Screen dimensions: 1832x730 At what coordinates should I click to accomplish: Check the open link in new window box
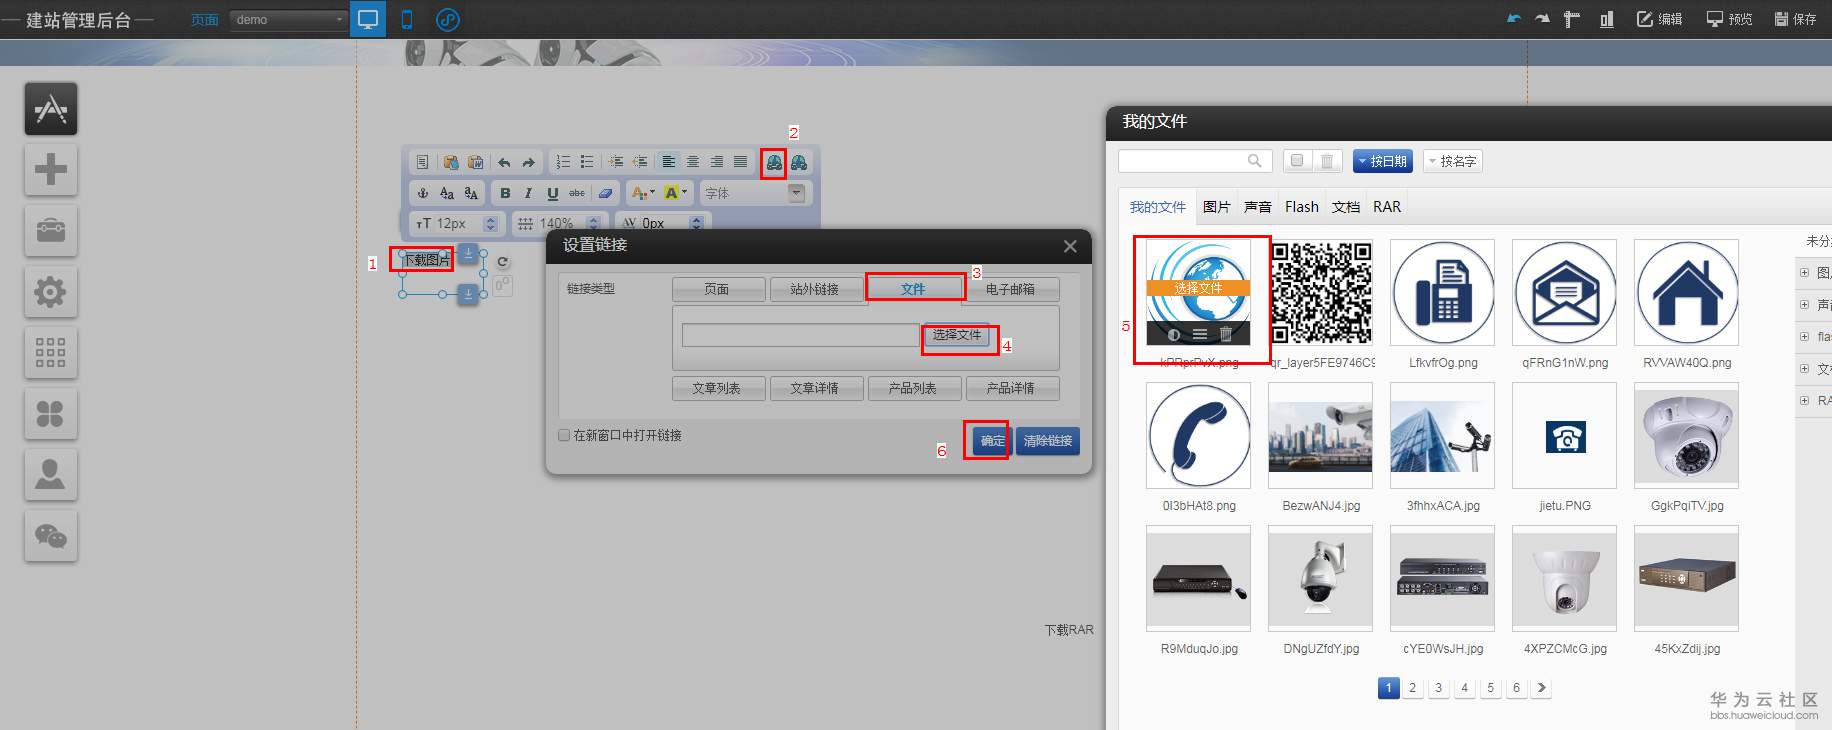564,435
